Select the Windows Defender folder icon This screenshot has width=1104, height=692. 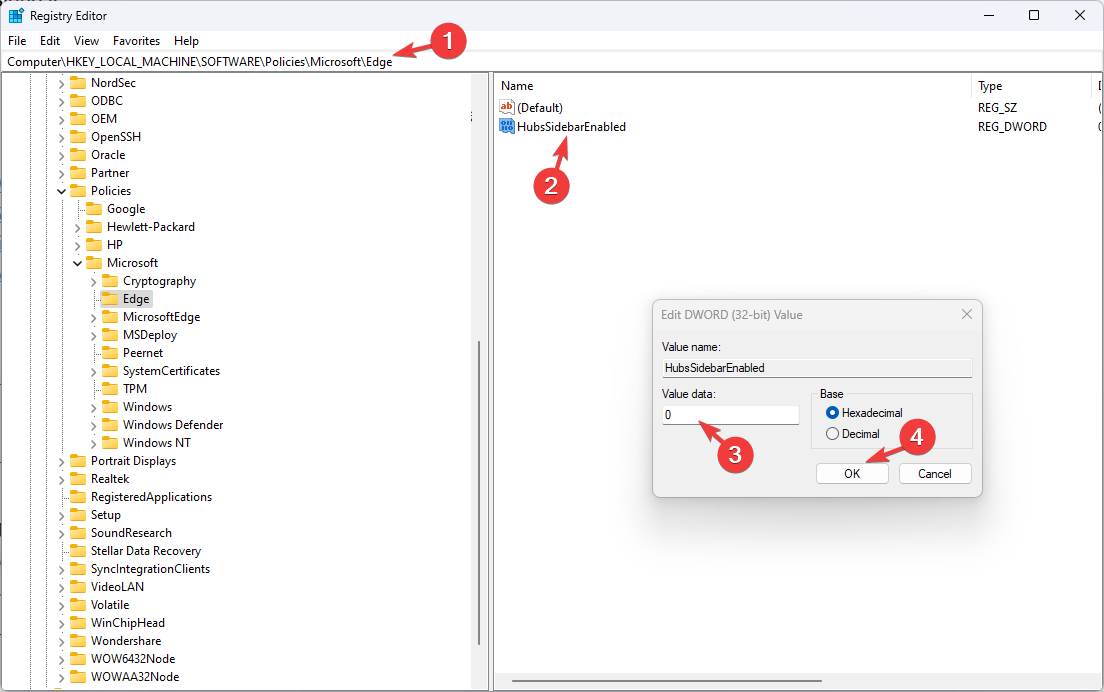pos(111,425)
